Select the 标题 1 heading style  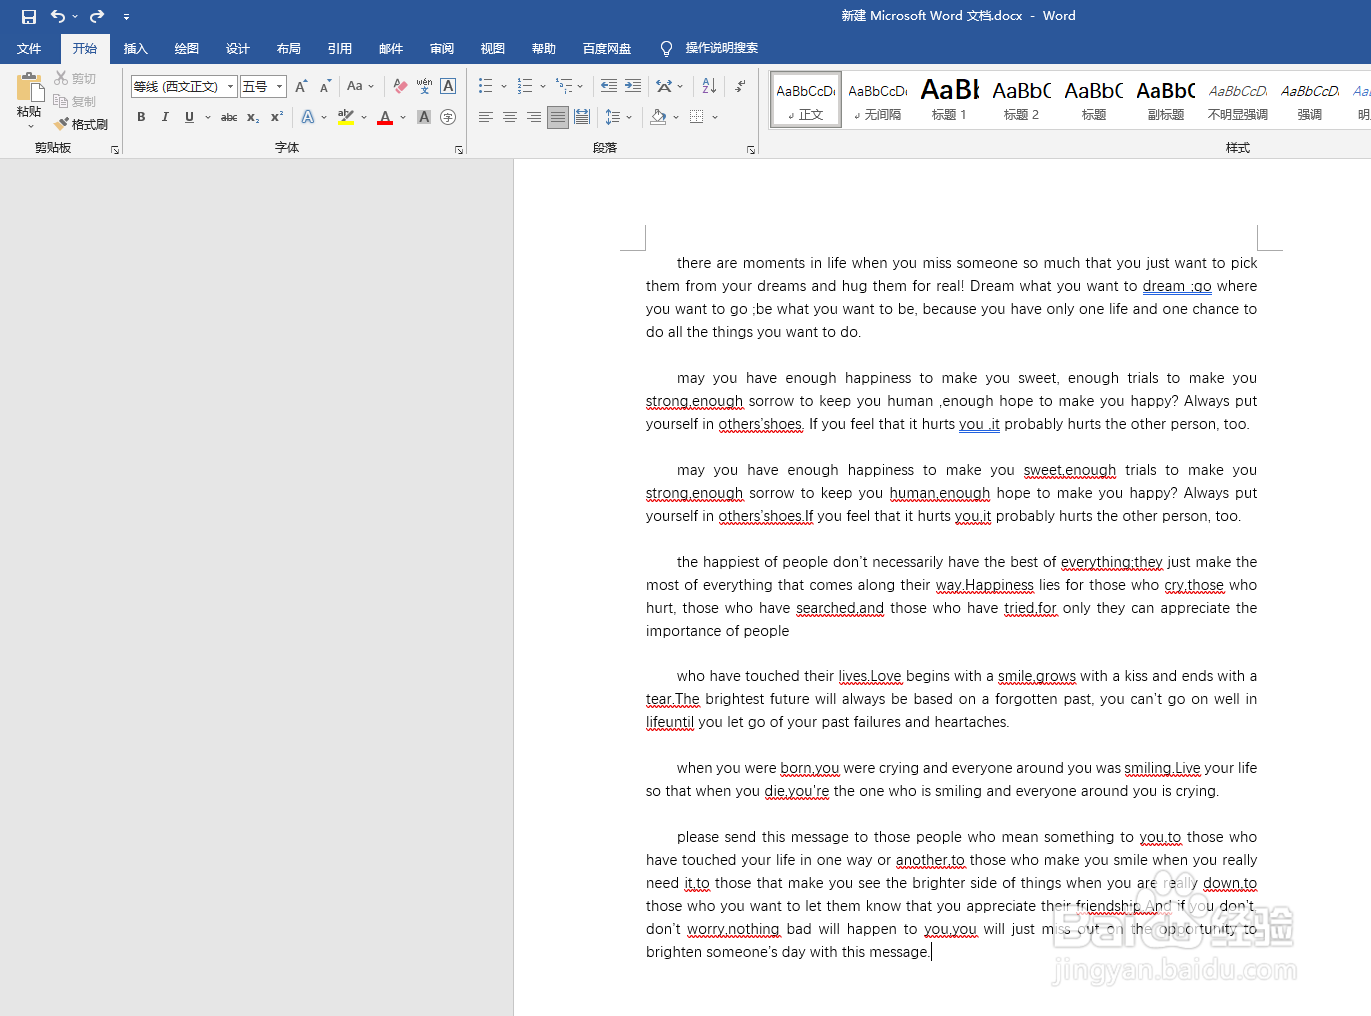[x=949, y=99]
